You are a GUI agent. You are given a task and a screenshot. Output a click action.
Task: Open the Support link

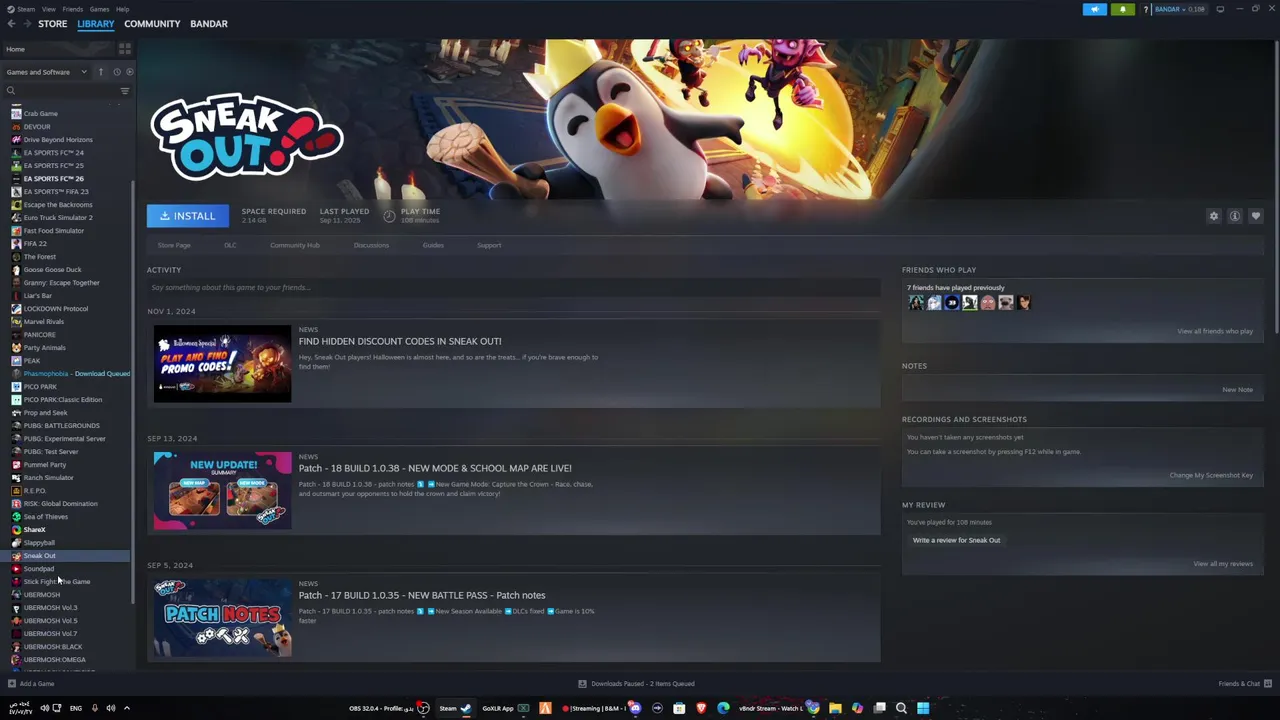pos(489,245)
